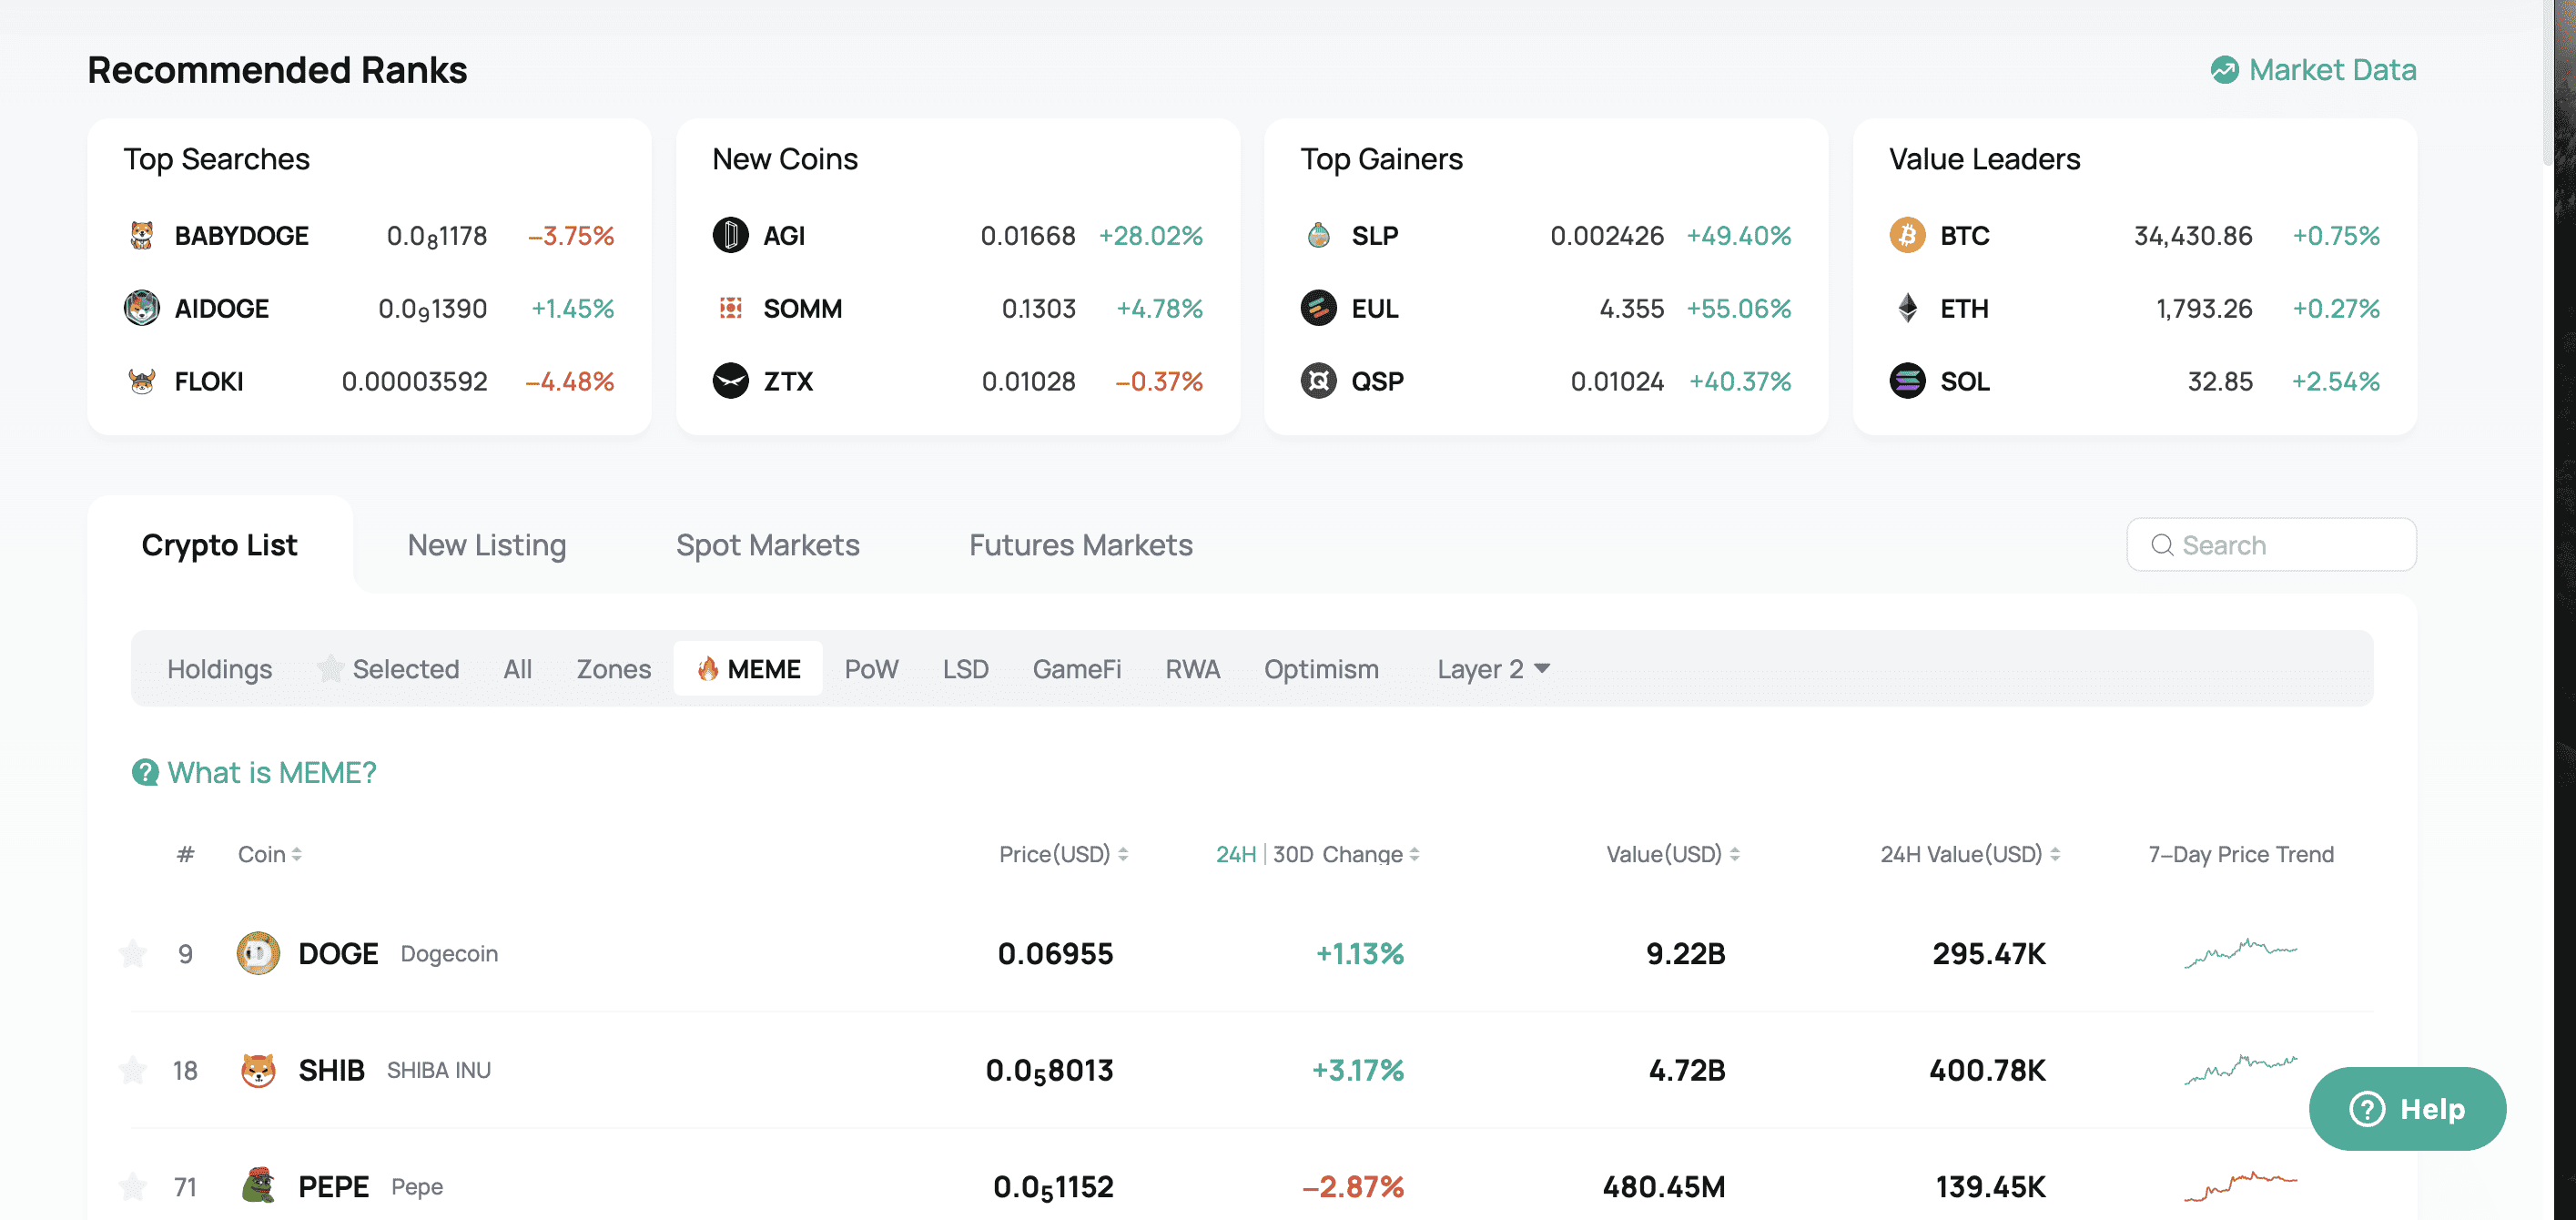Click the green Help button
The image size is (2576, 1220).
2407,1108
